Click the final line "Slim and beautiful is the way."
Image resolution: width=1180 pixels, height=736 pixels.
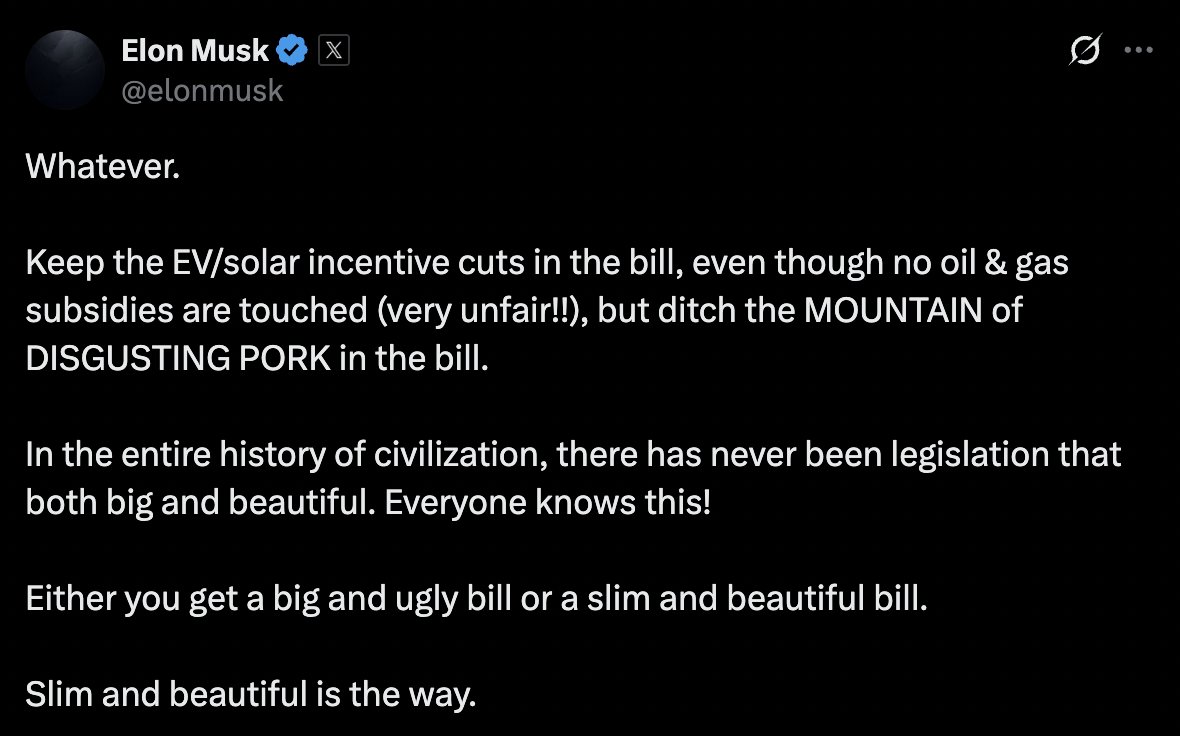click(x=250, y=694)
